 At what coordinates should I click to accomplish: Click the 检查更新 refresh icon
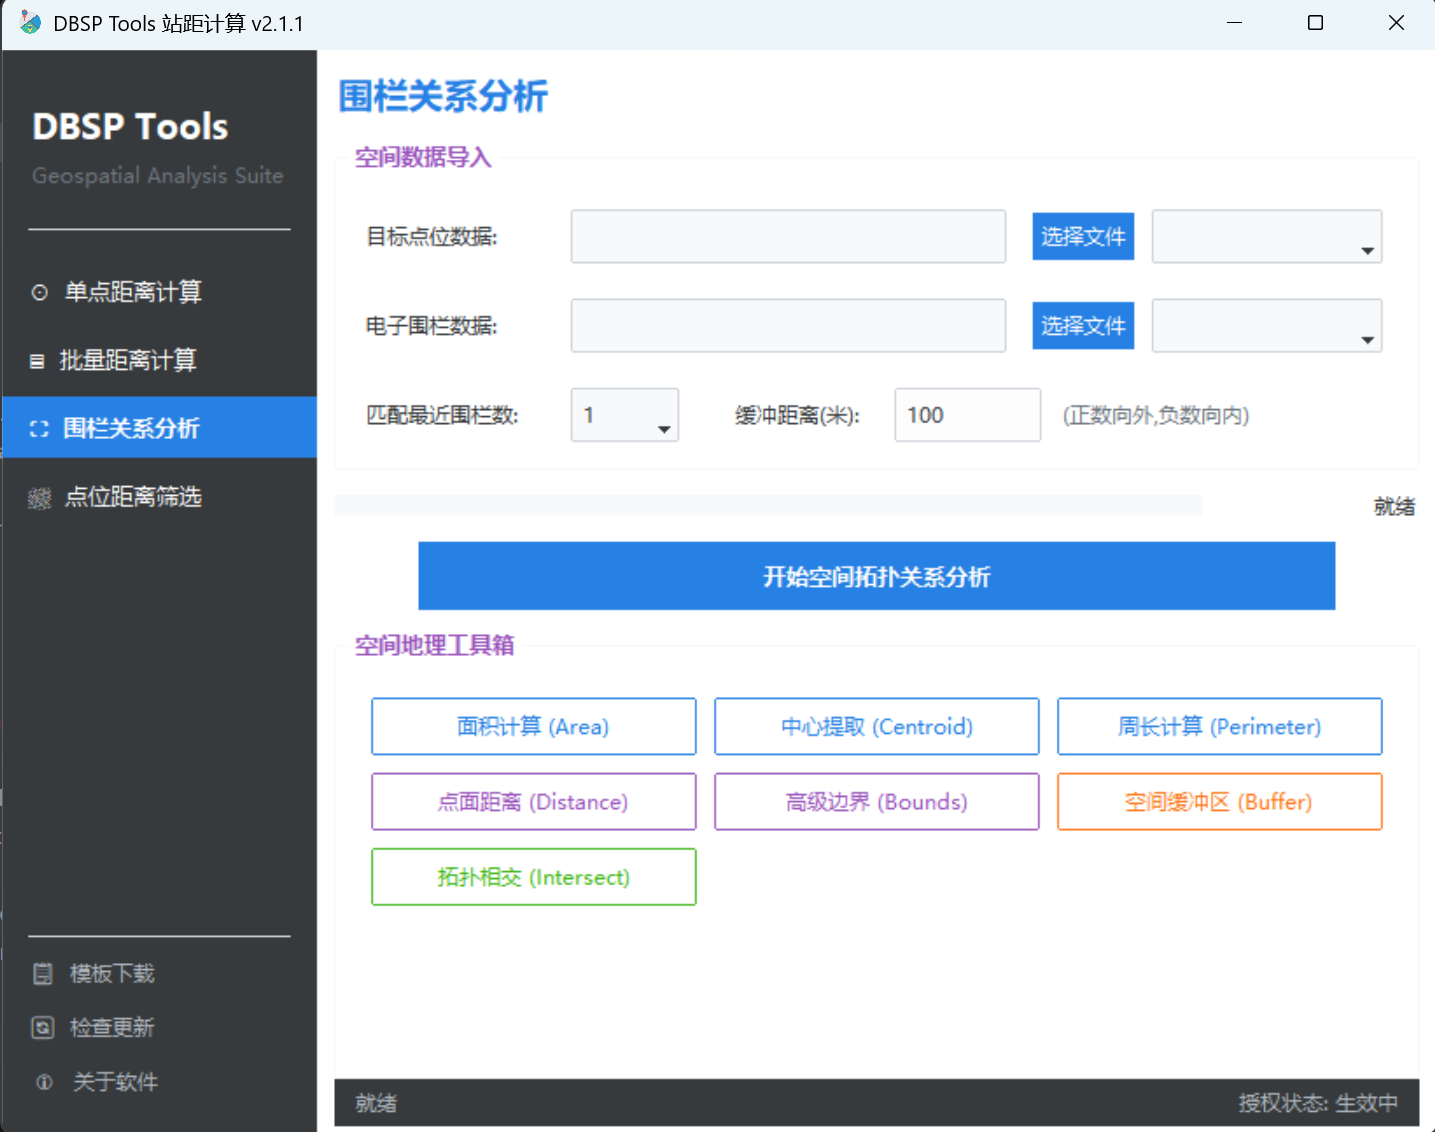pyautogui.click(x=43, y=1027)
